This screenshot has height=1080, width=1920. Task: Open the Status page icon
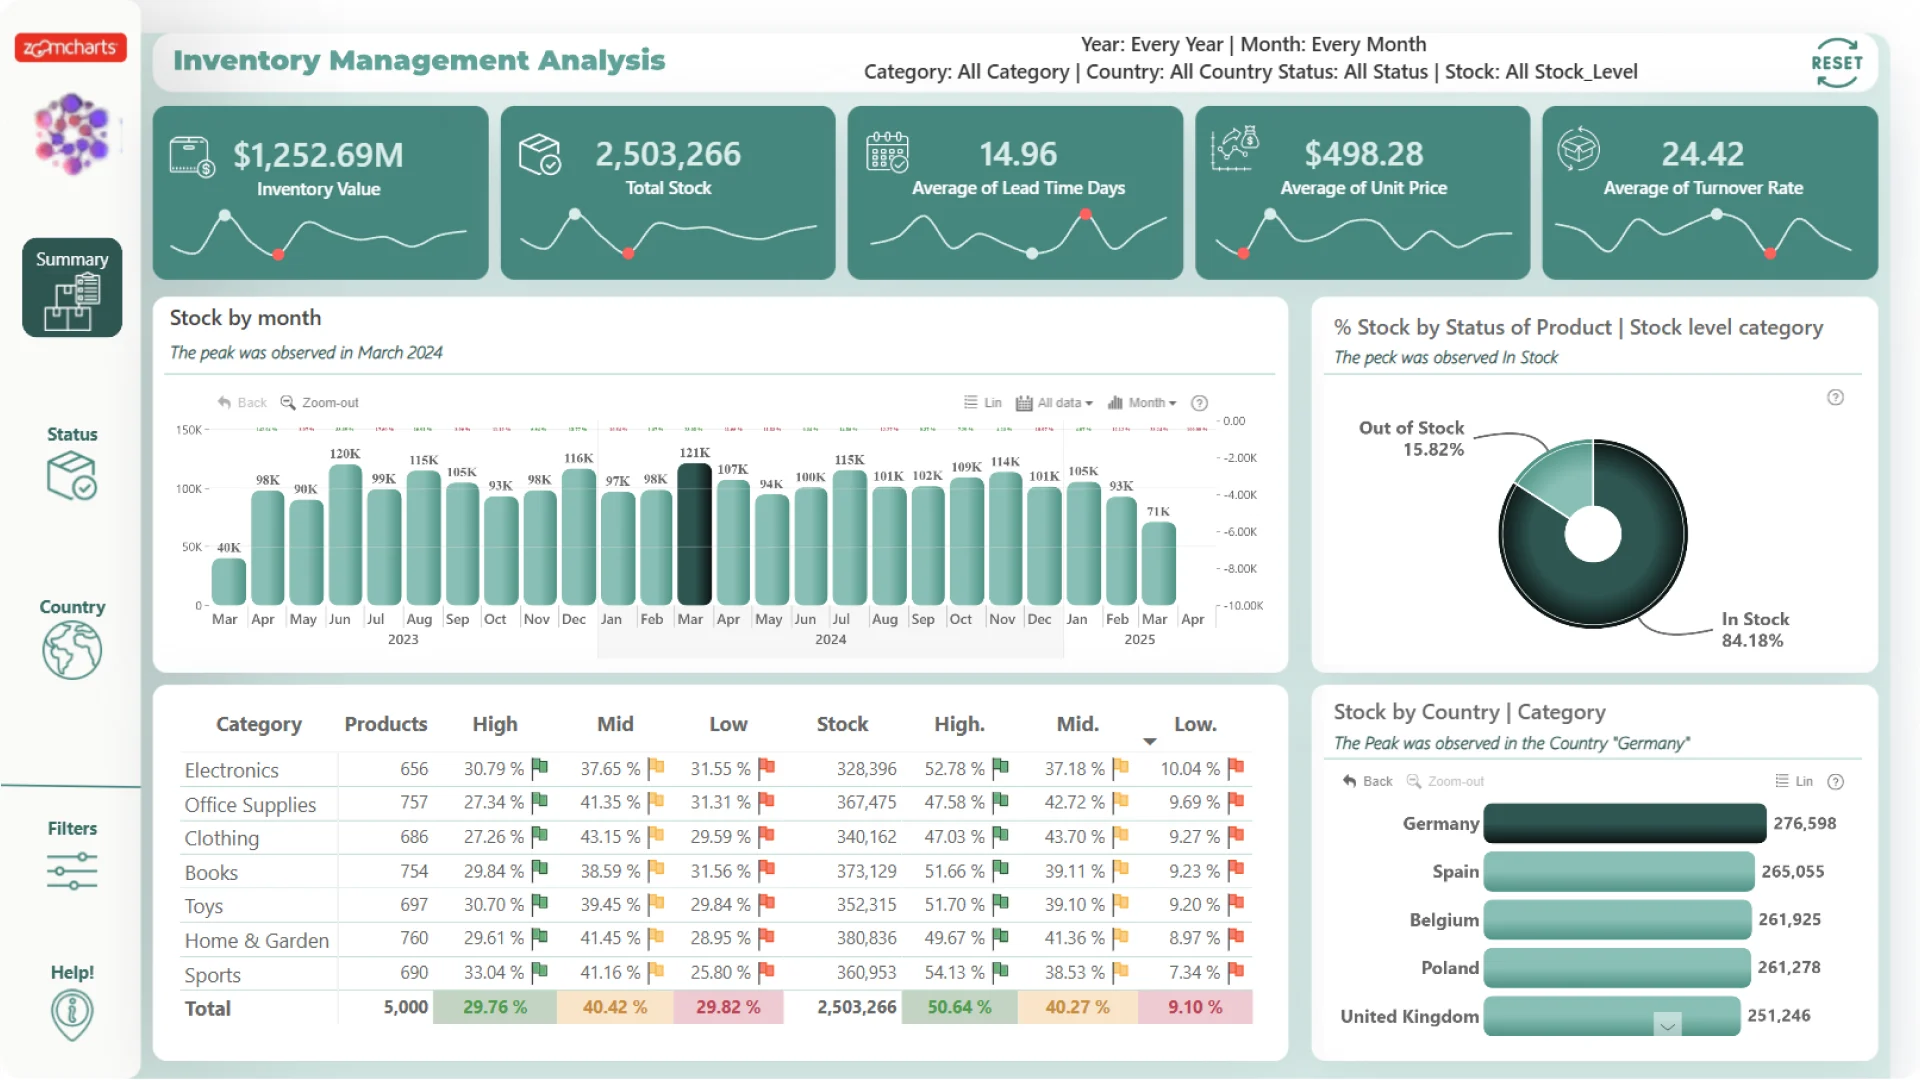coord(72,474)
